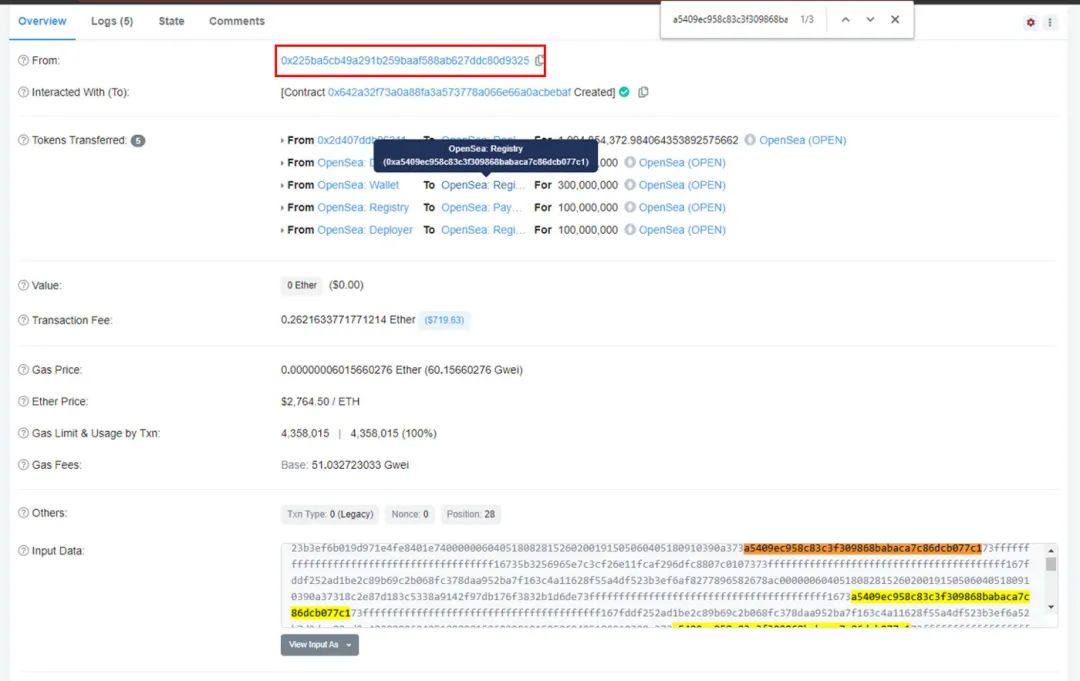Click the $719.63 transaction fee badge
The height and width of the screenshot is (681, 1080).
coord(445,321)
